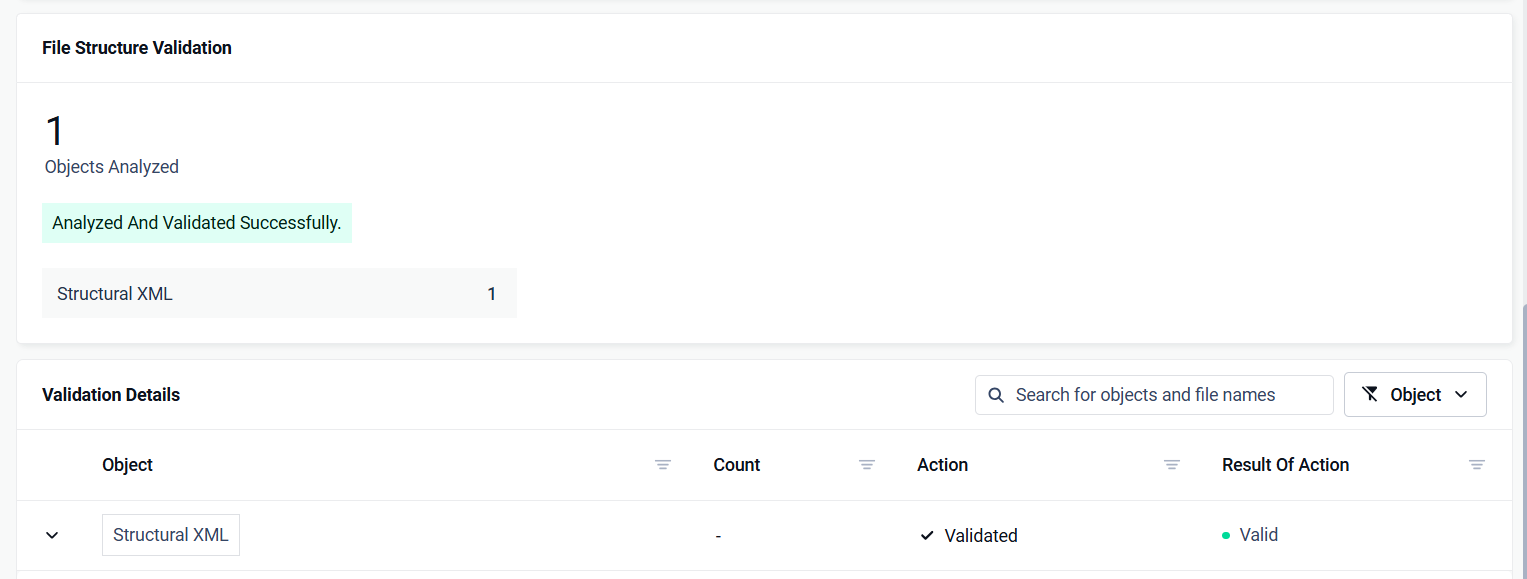Click the vertical scrollbar on right edge
The width and height of the screenshot is (1527, 579).
click(1522, 440)
